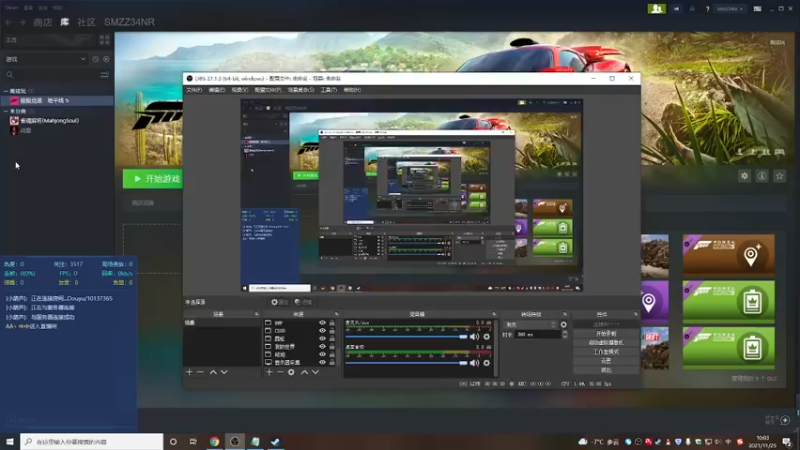Toggle lock of CSGO source

tap(332, 331)
